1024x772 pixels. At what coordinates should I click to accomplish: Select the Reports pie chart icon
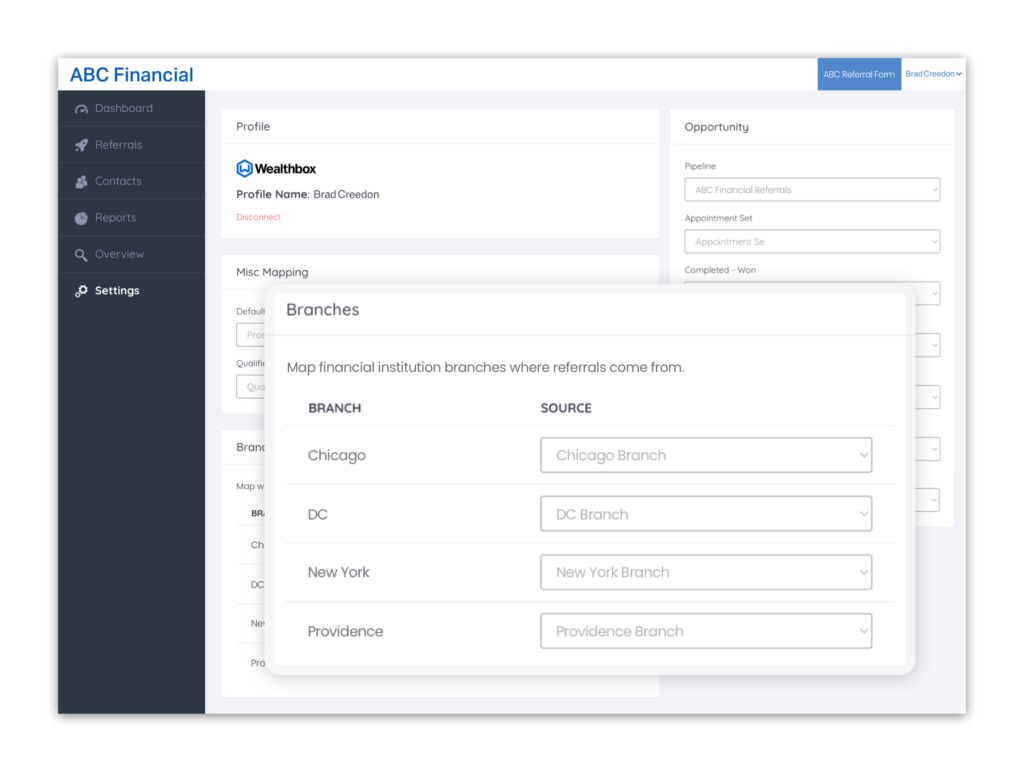click(82, 217)
